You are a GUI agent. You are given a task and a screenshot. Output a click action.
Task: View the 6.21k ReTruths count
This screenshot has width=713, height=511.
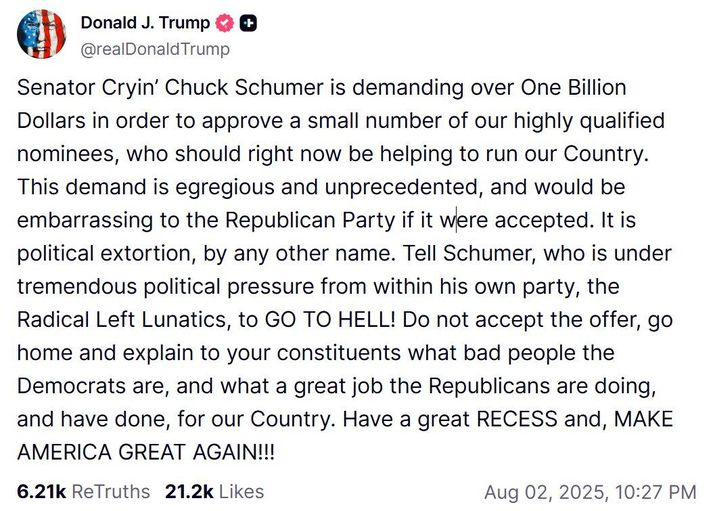tap(84, 491)
